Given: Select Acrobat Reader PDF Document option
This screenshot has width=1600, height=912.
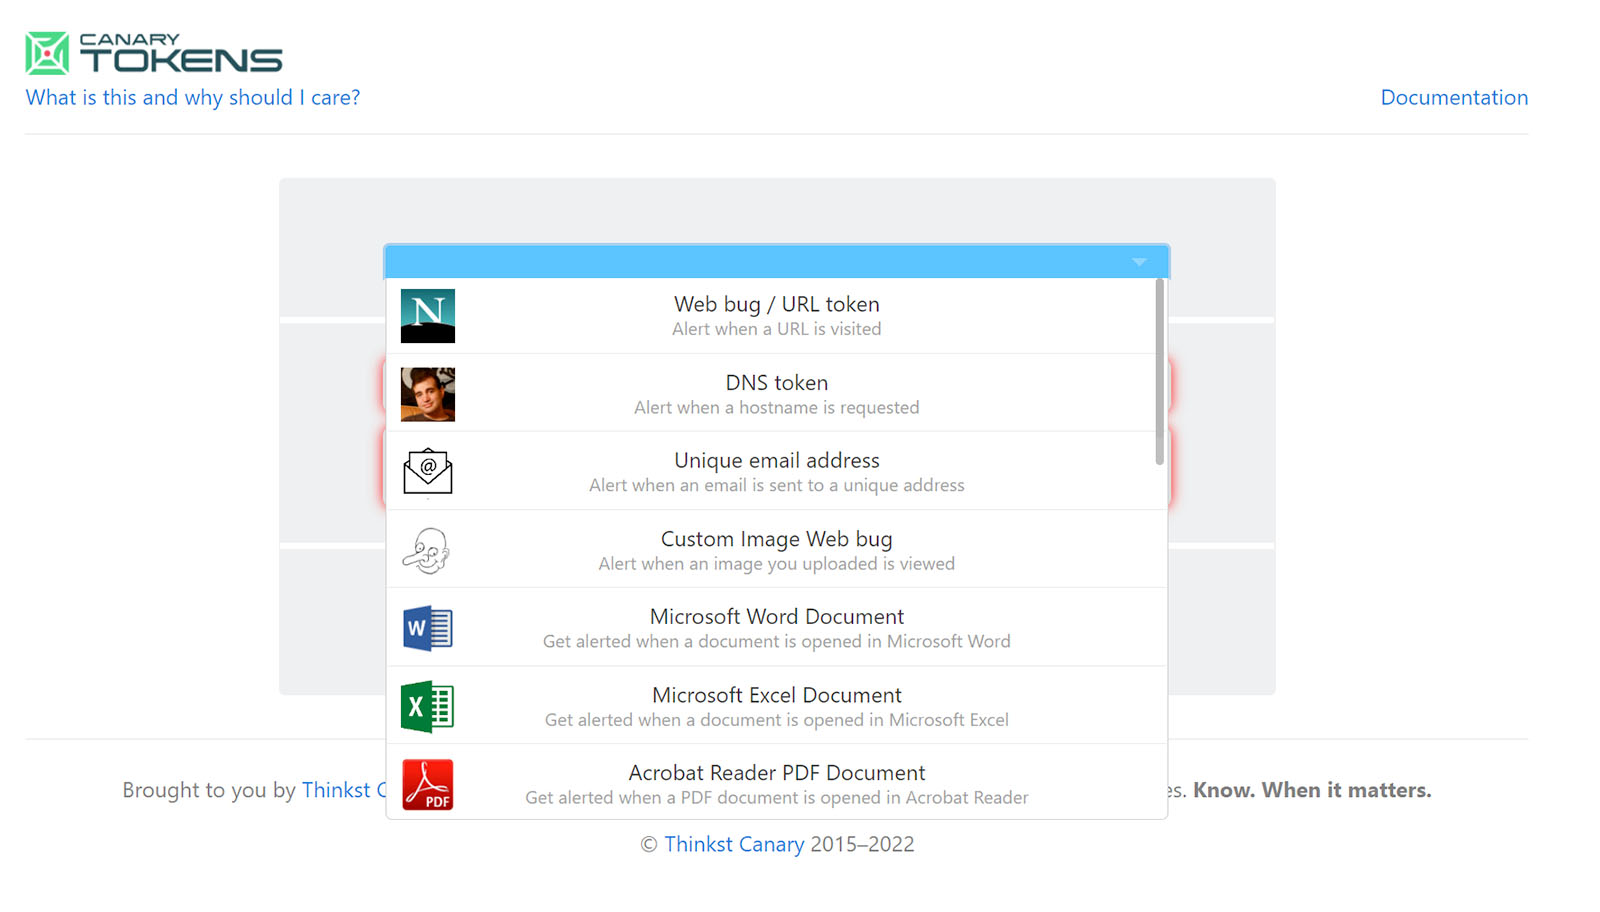Looking at the screenshot, I should click(777, 783).
